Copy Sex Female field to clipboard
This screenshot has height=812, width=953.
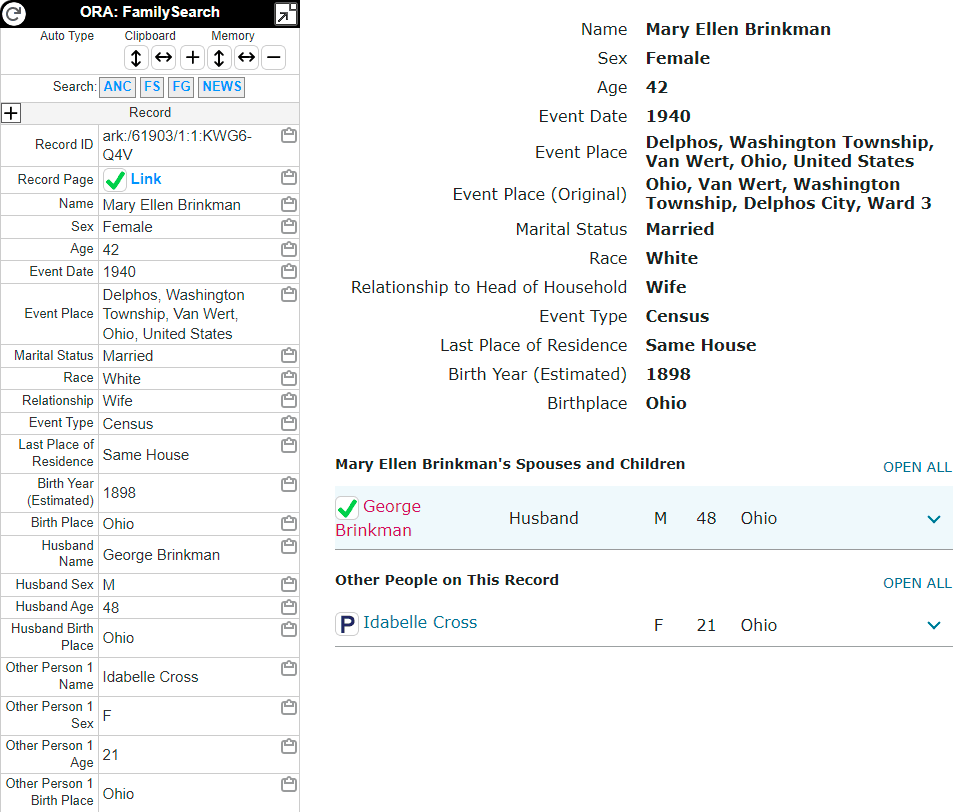tap(289, 226)
